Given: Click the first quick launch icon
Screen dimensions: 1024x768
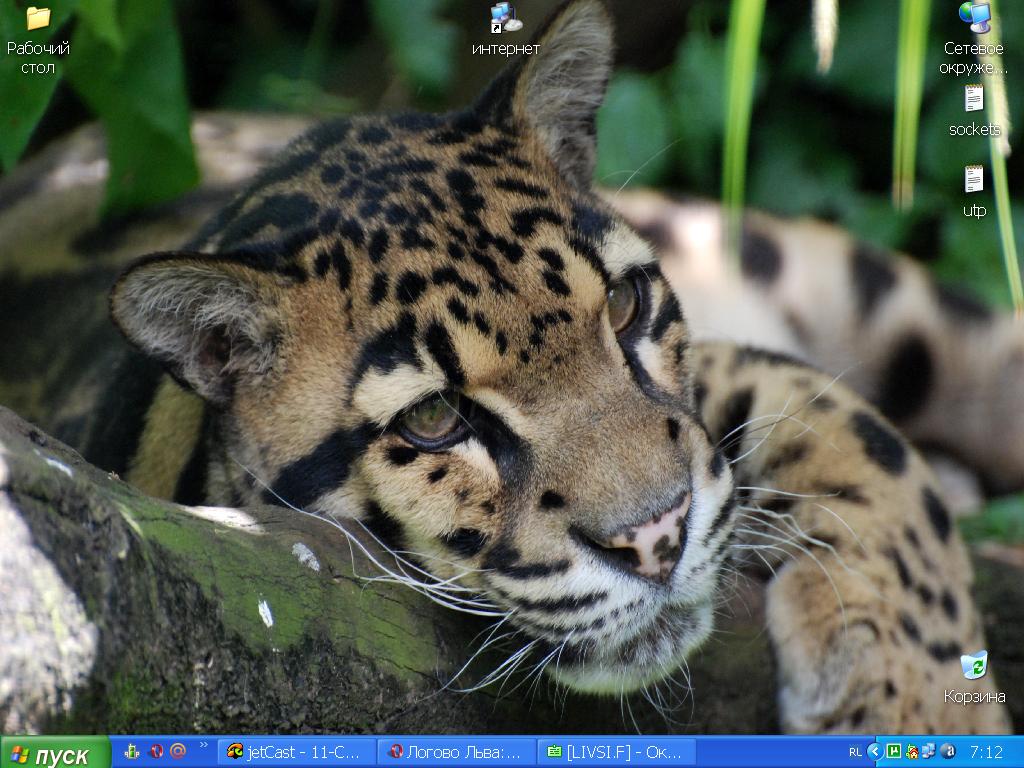Looking at the screenshot, I should tap(133, 751).
